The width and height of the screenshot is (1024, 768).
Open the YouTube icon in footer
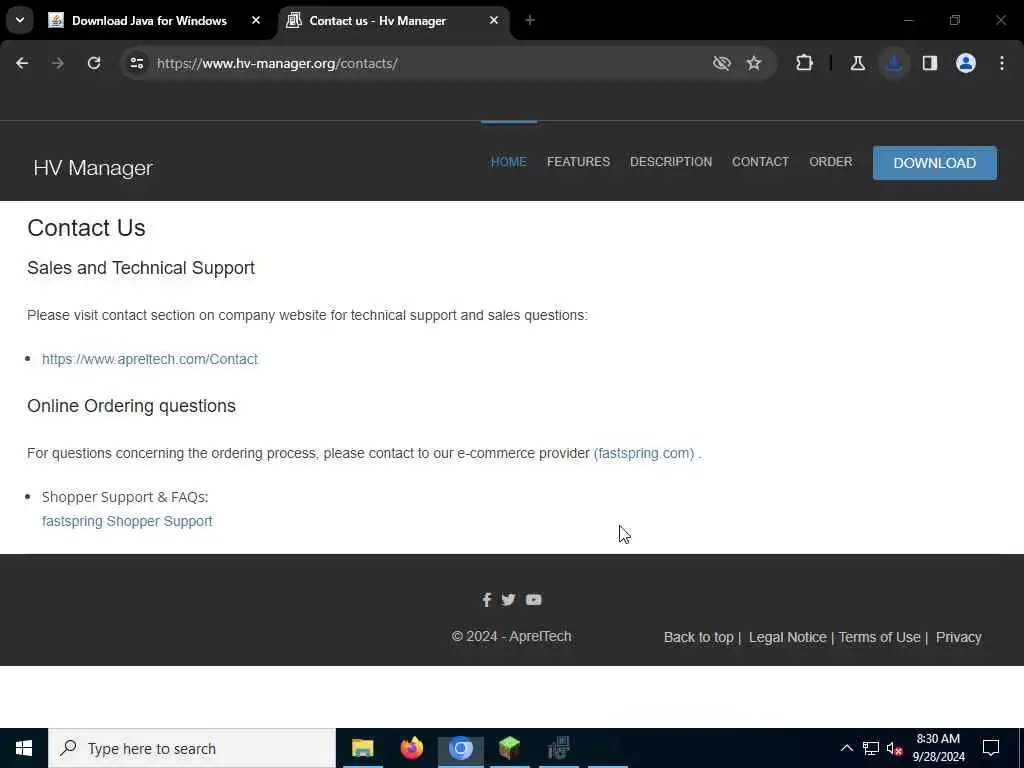tap(534, 600)
